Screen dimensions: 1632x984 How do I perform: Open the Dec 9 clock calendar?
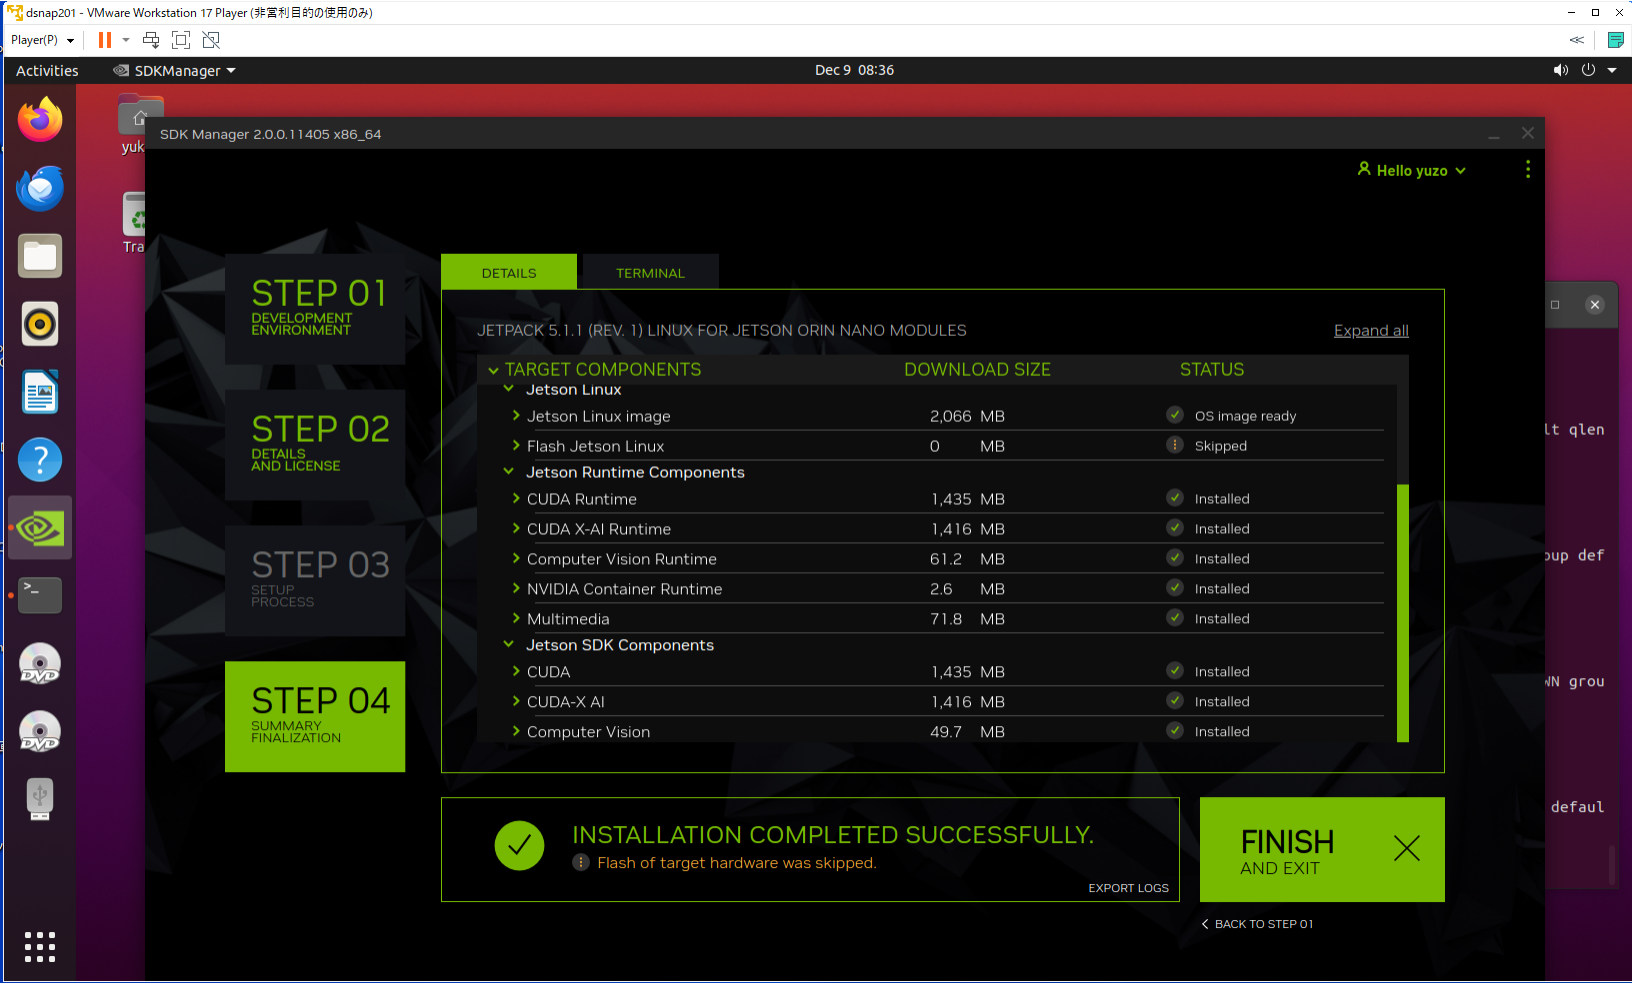coord(854,70)
